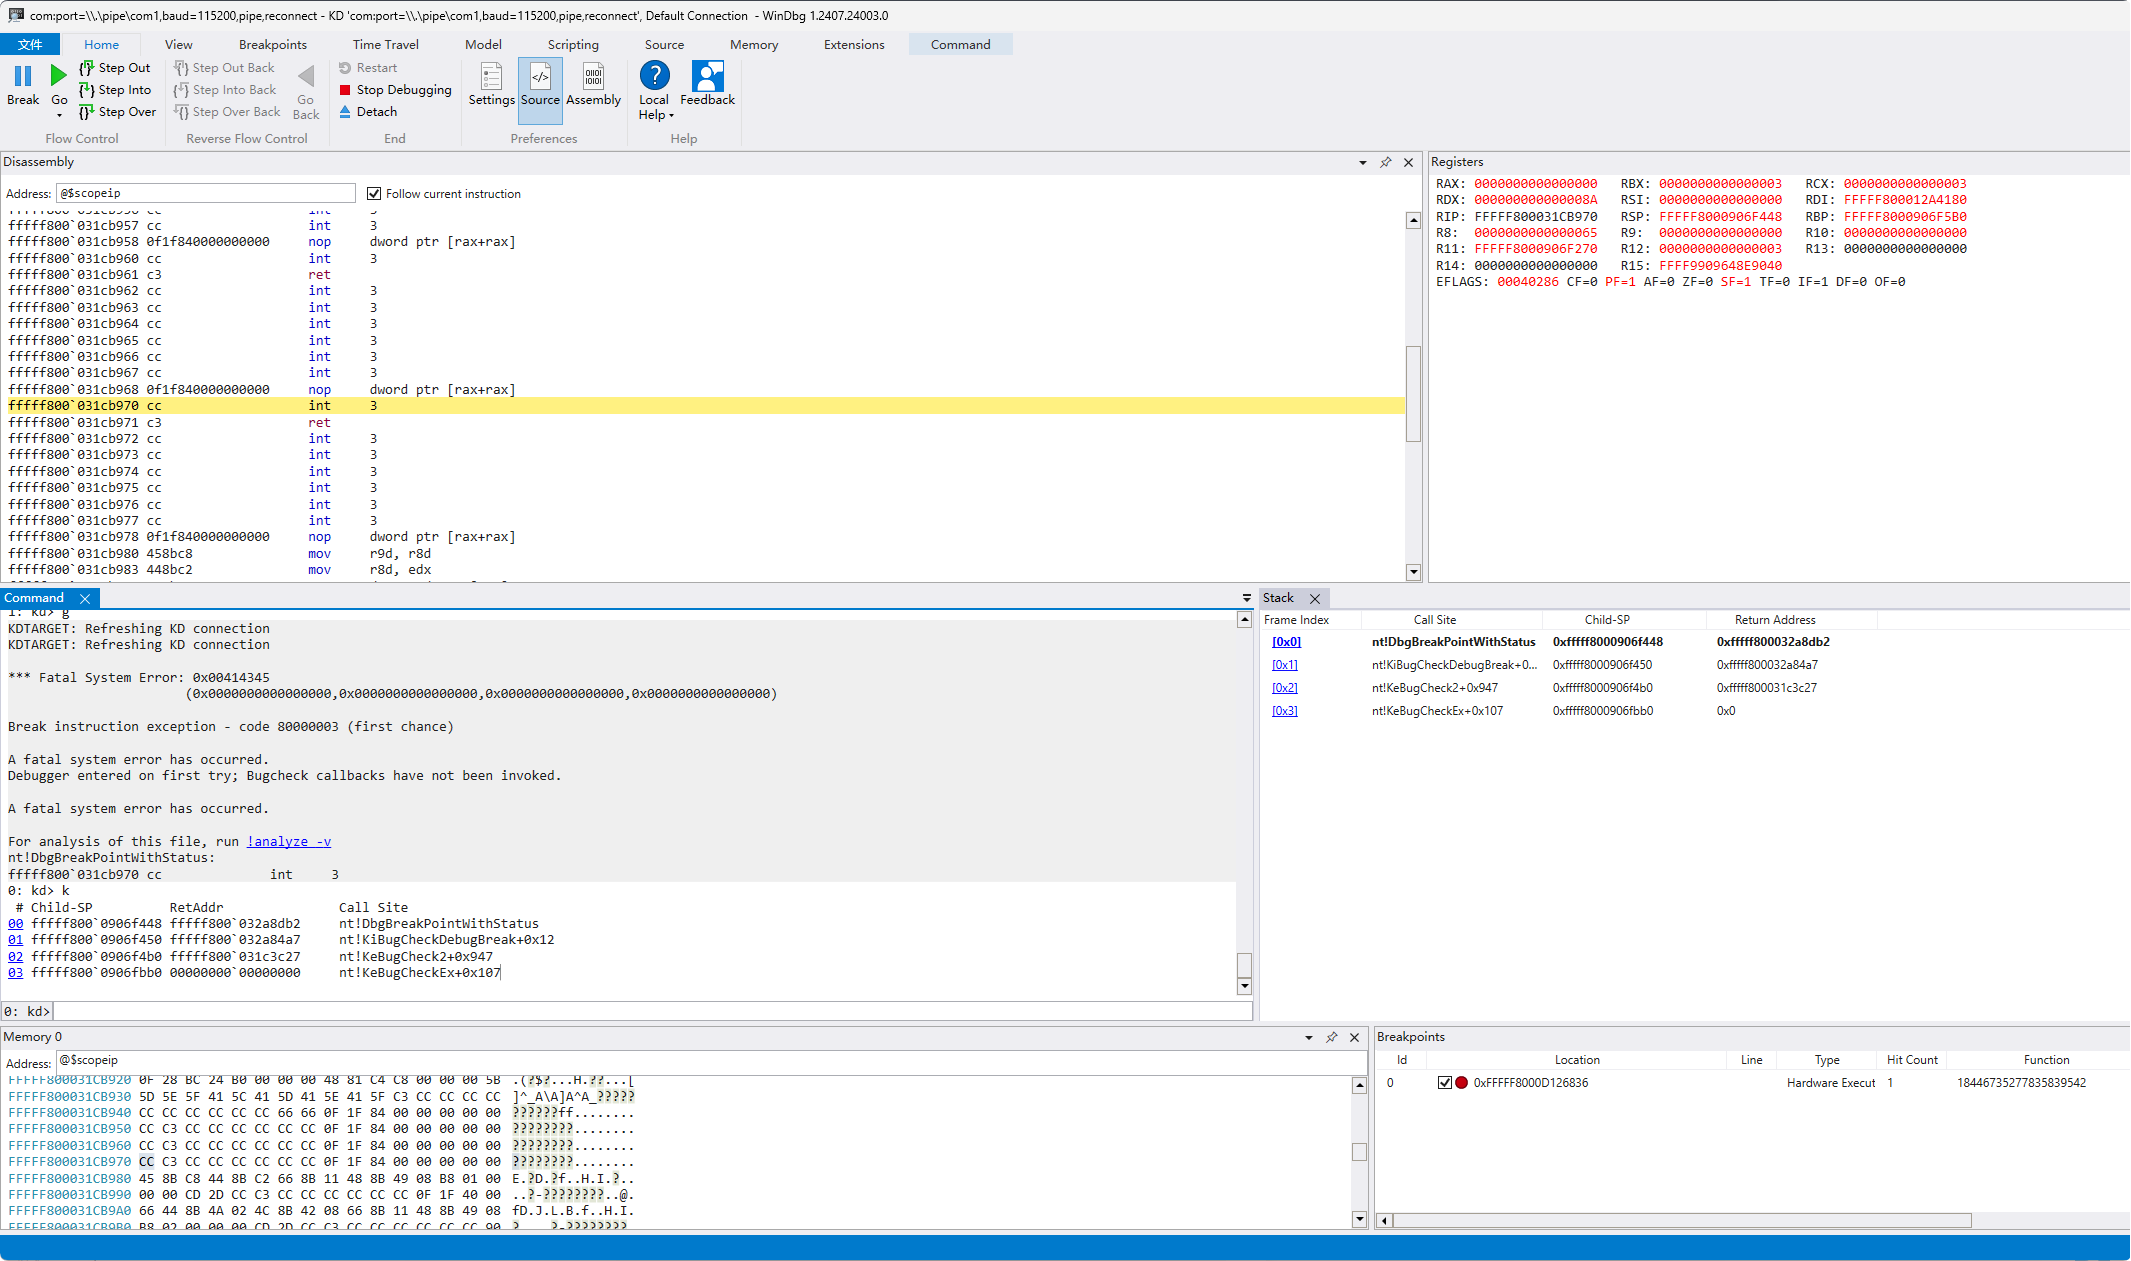2131x1261 pixels.
Task: Open the Memory ribbon tab
Action: pos(754,45)
